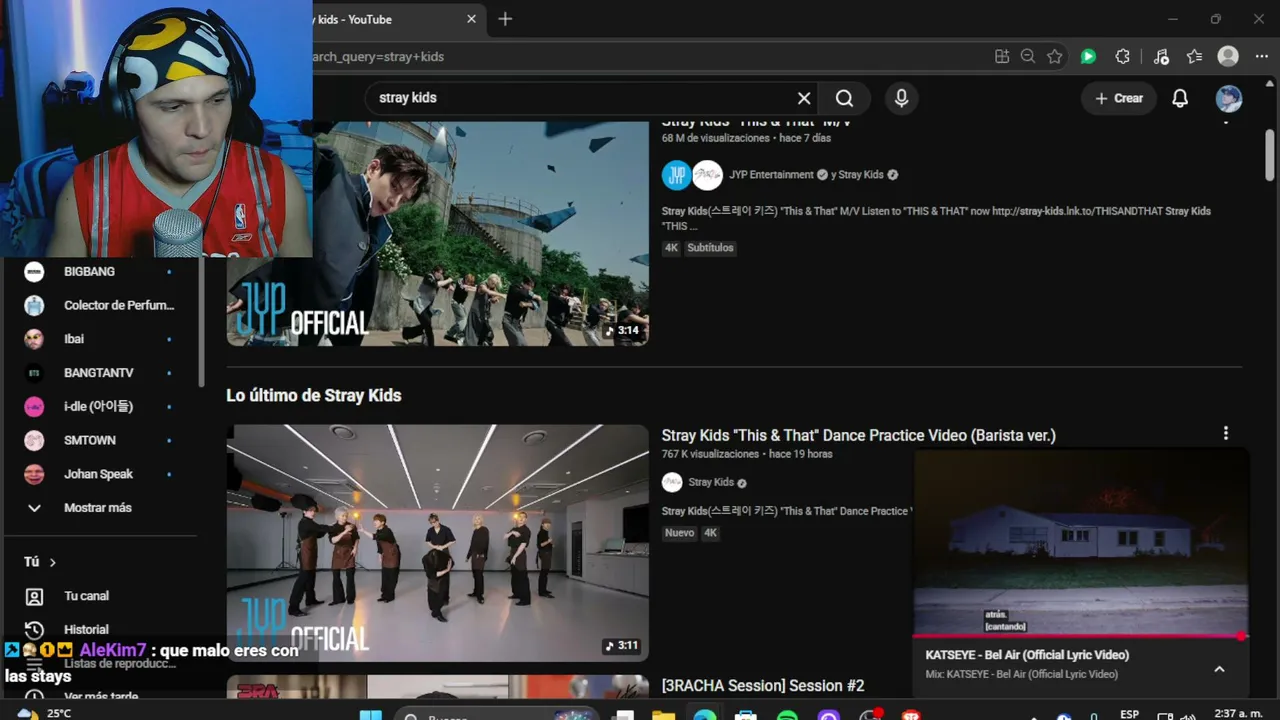Open the browser profile avatar
1280x720 pixels.
1228,57
